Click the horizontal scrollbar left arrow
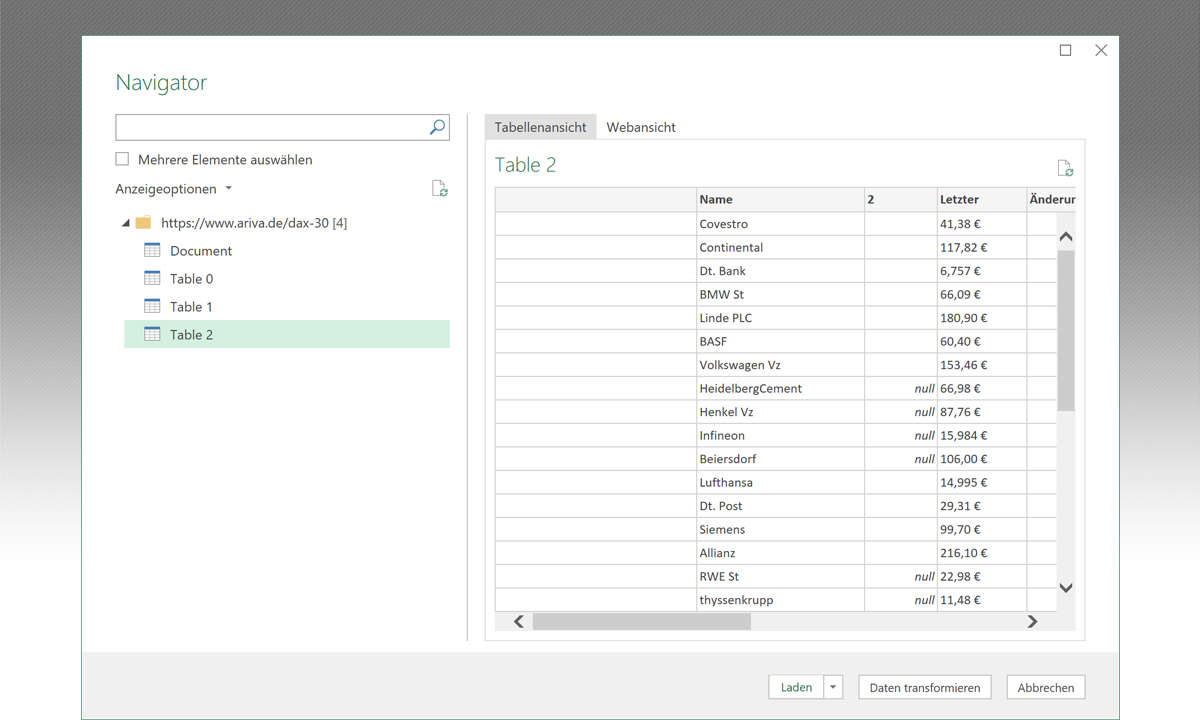The height and width of the screenshot is (720, 1200). pyautogui.click(x=519, y=621)
